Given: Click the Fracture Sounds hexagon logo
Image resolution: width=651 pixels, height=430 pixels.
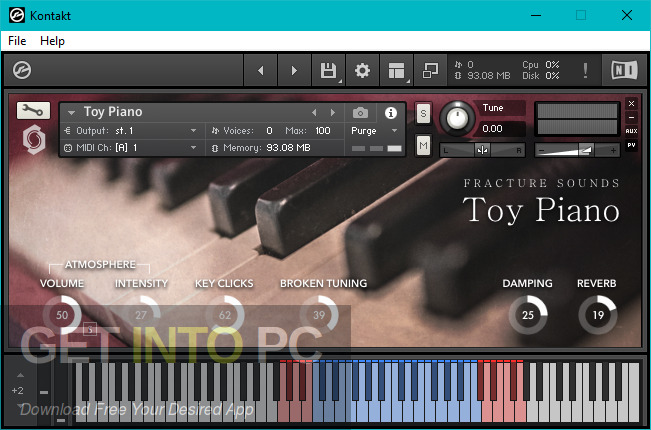Looking at the screenshot, I should (34, 139).
